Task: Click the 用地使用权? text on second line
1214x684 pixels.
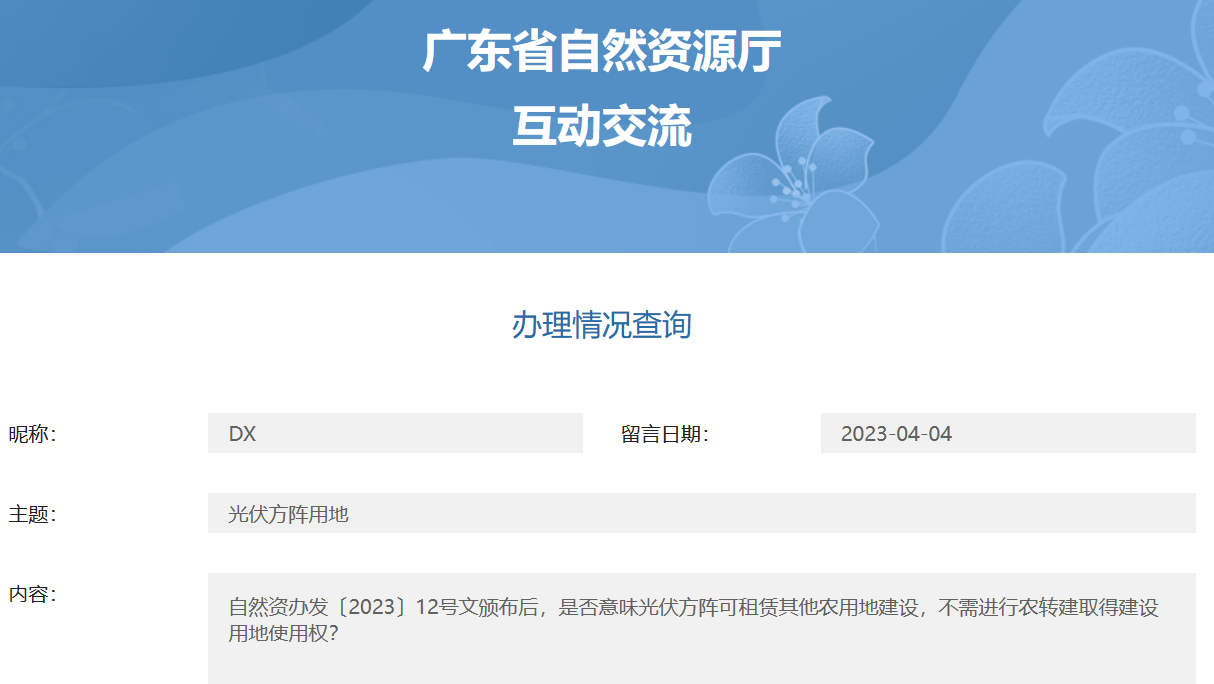Action: coord(283,633)
